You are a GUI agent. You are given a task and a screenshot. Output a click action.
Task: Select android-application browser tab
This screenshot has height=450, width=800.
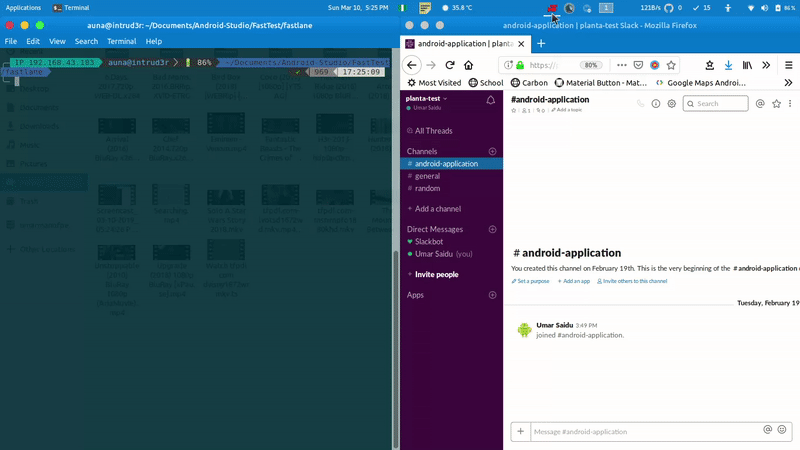465,44
